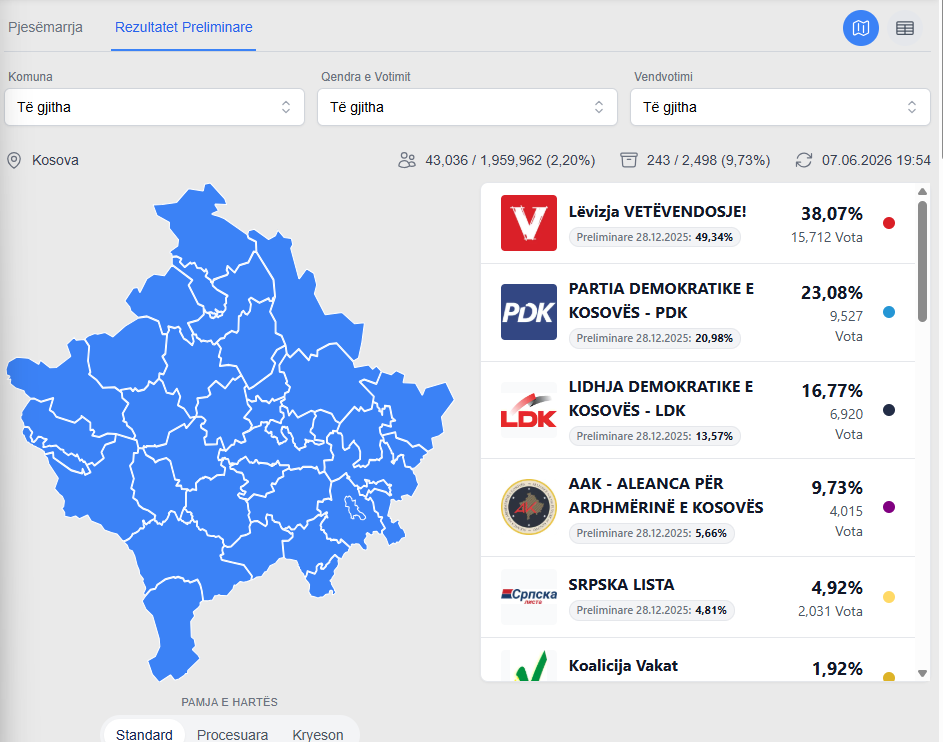The image size is (943, 742).
Task: Click the red Vetëvendosje color dot
Action: [x=889, y=223]
